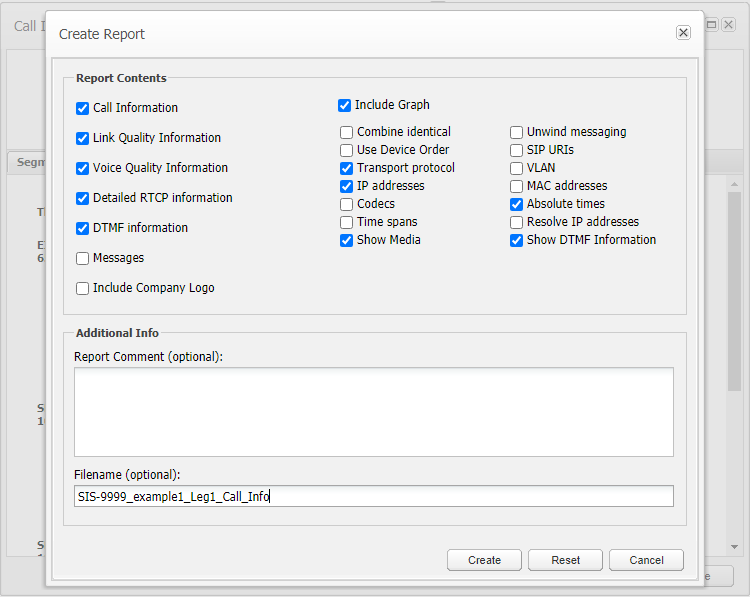Uncheck Detailed RTCP information

point(83,198)
